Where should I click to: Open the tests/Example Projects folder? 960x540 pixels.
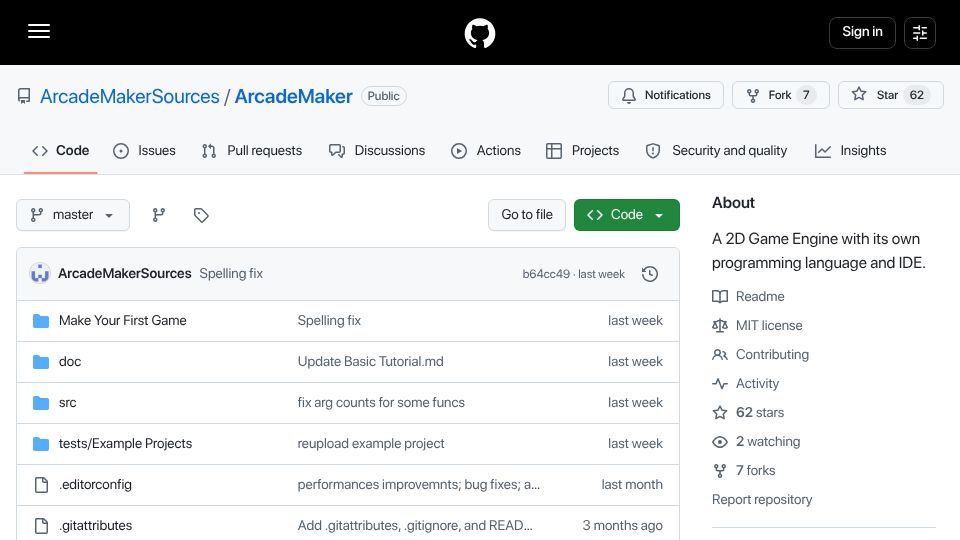coord(126,443)
